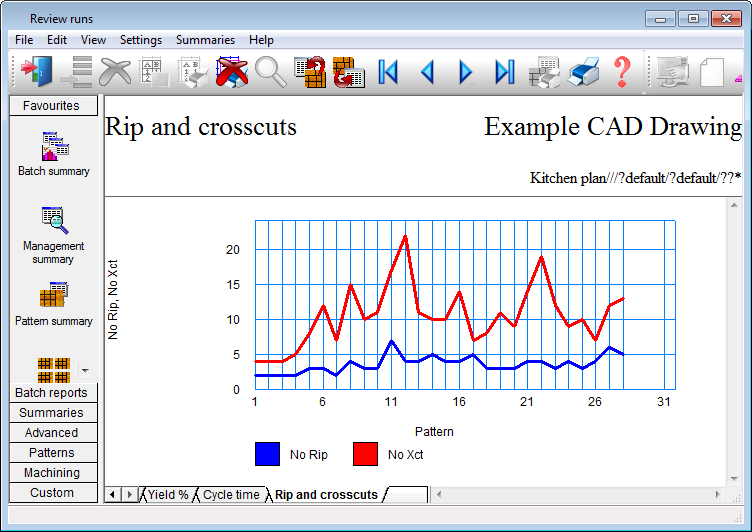Open Management summary in Favourites

click(x=54, y=235)
